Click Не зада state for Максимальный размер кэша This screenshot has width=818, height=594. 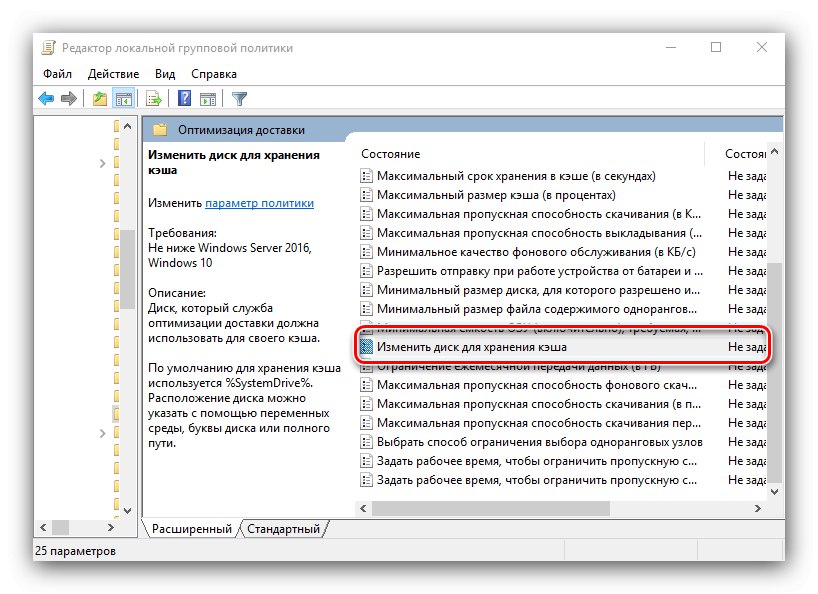coord(747,195)
